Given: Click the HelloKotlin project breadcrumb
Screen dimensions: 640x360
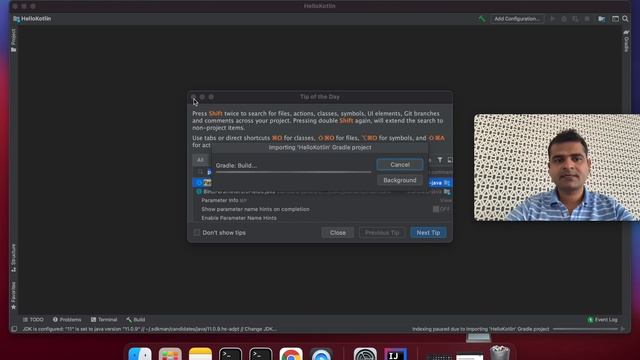Looking at the screenshot, I should [32, 19].
